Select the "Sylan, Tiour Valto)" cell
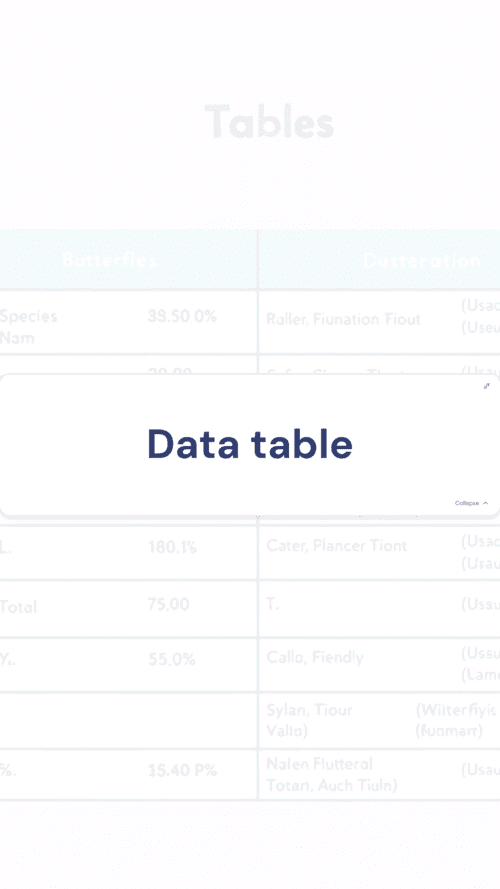Viewport: 500px width, 889px height. tap(310, 720)
